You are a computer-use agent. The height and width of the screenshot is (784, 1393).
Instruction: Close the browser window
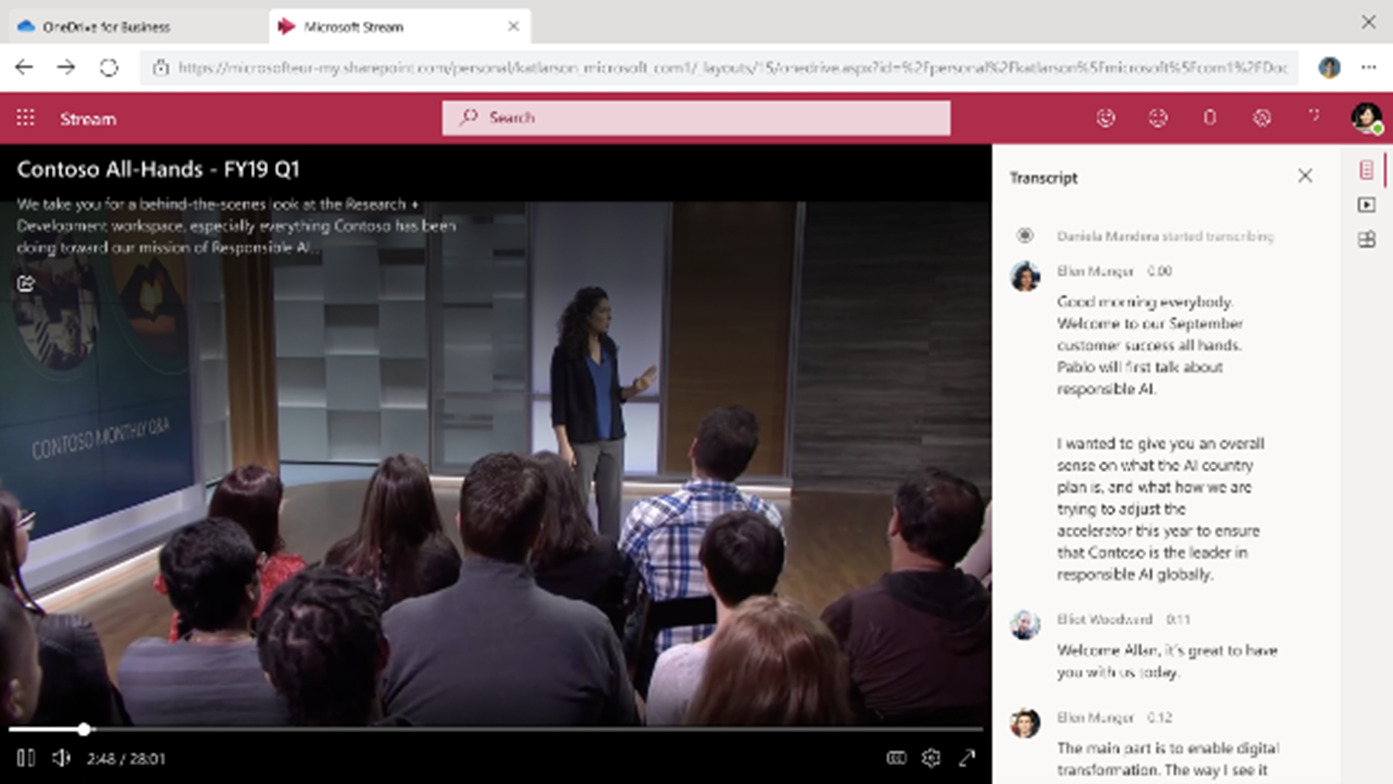pyautogui.click(x=1368, y=22)
